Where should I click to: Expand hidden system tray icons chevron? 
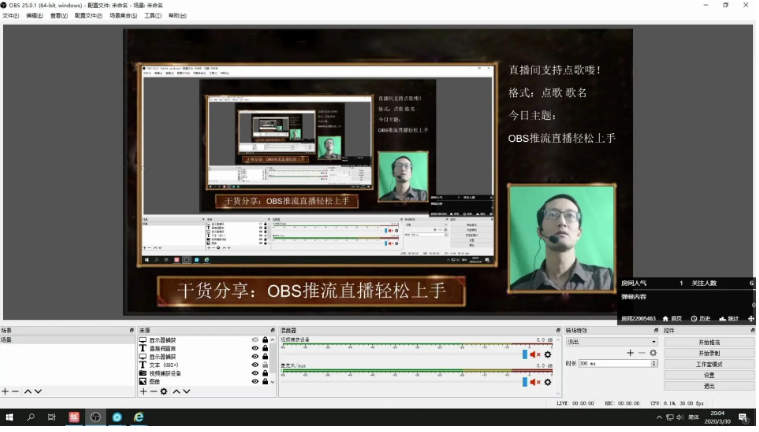click(659, 417)
